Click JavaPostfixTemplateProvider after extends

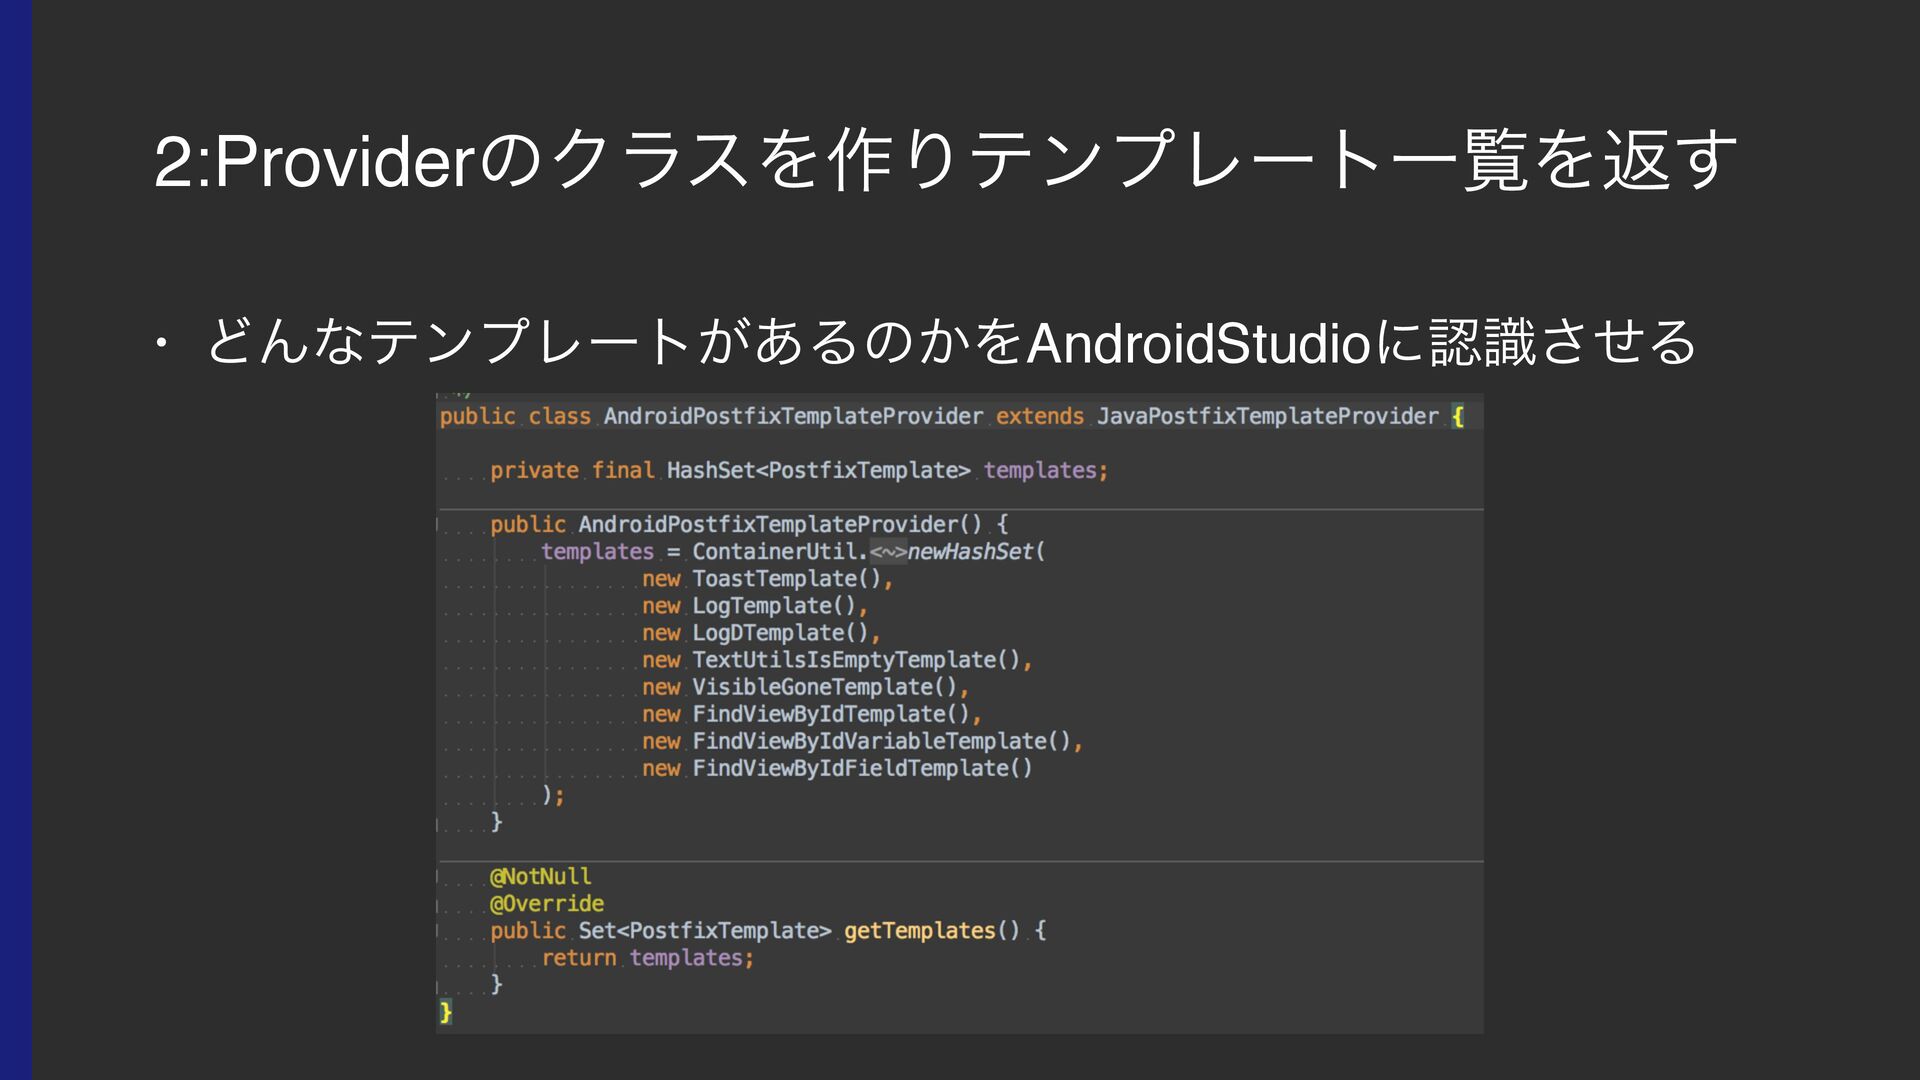1267,416
